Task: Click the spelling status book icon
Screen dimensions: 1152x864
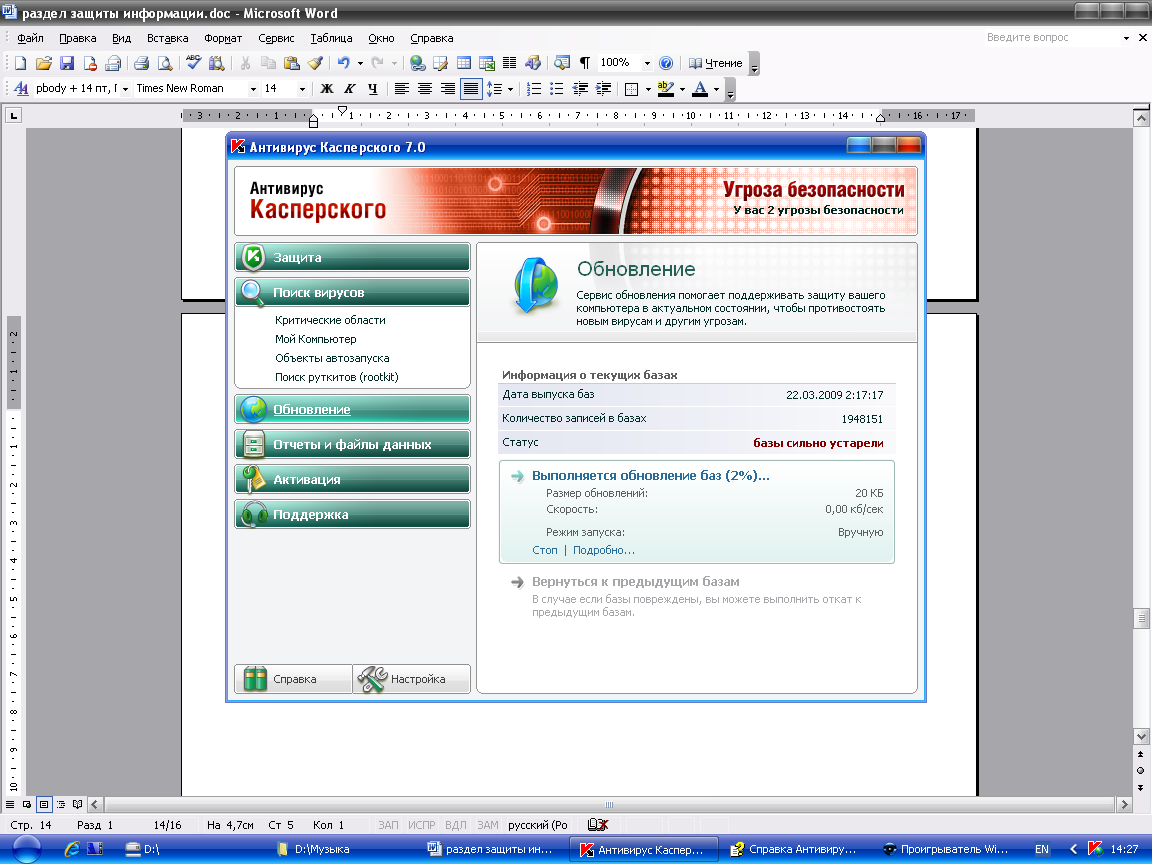Action: tap(598, 825)
